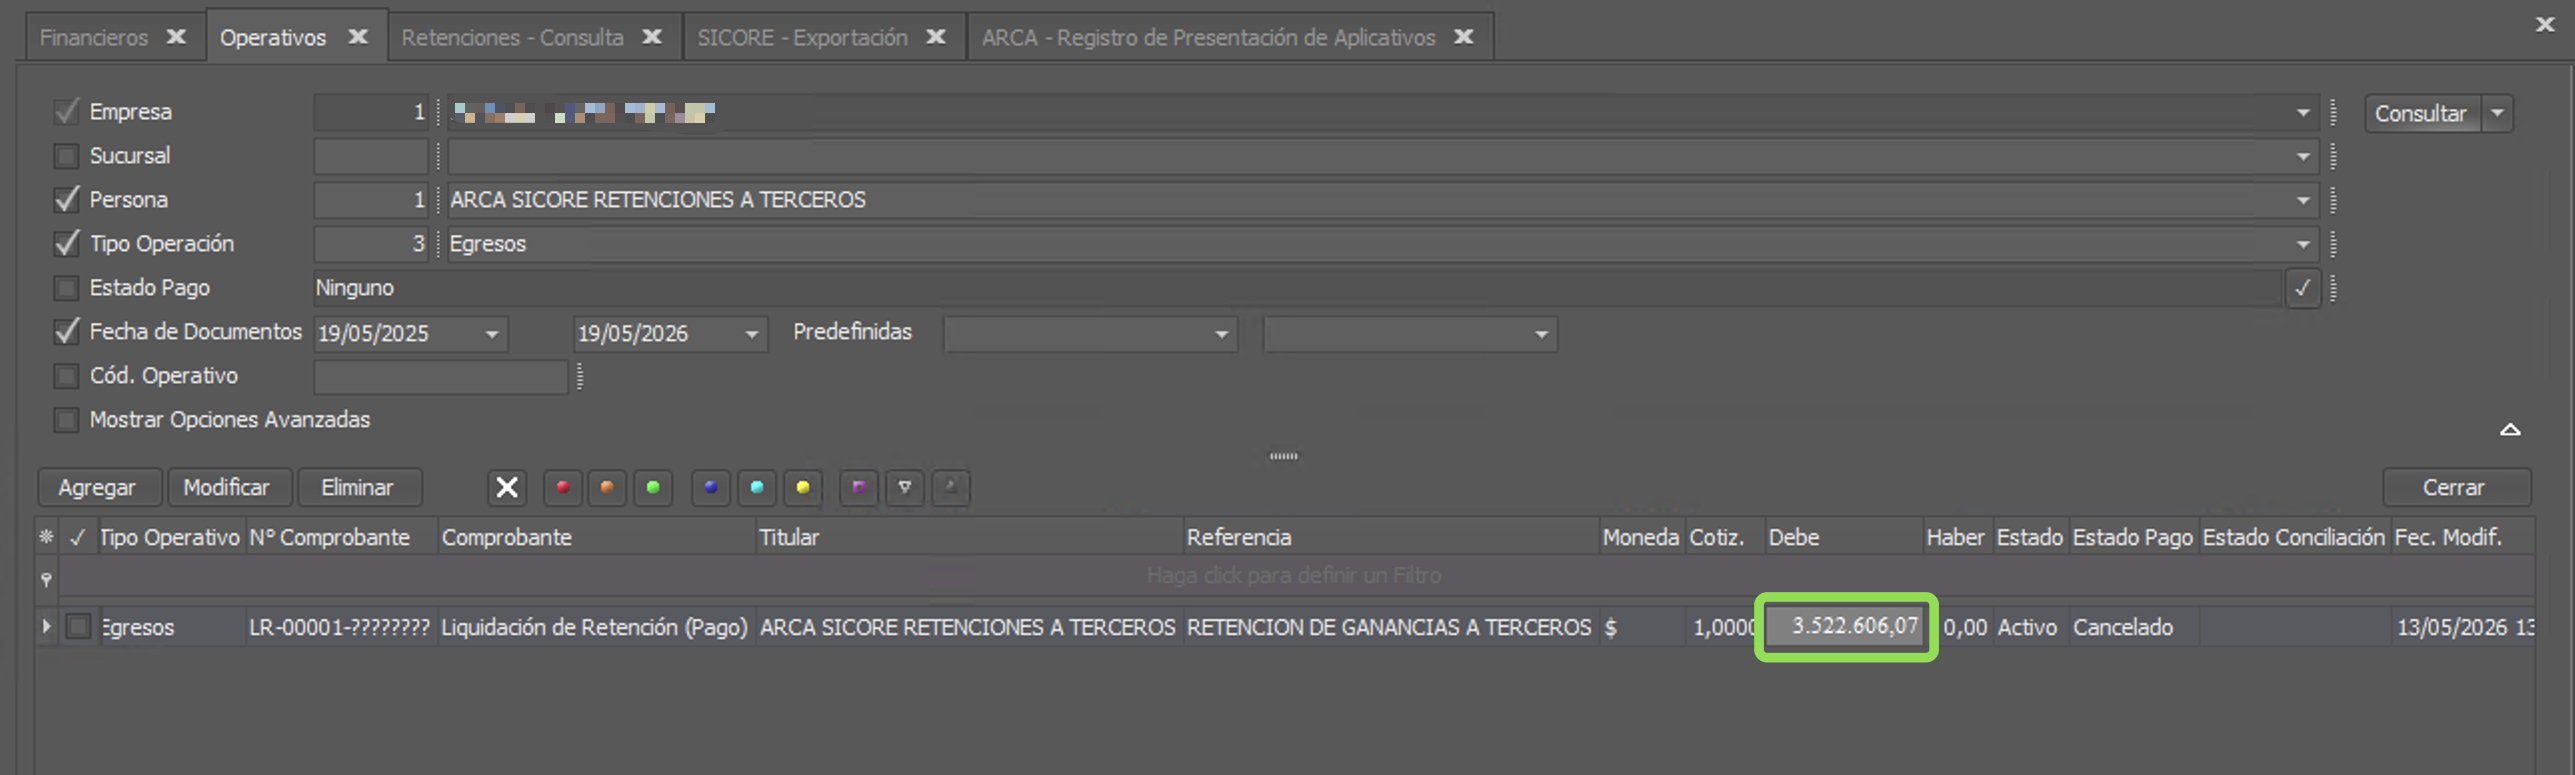
Task: Click the cyan dot marker button
Action: [x=757, y=487]
